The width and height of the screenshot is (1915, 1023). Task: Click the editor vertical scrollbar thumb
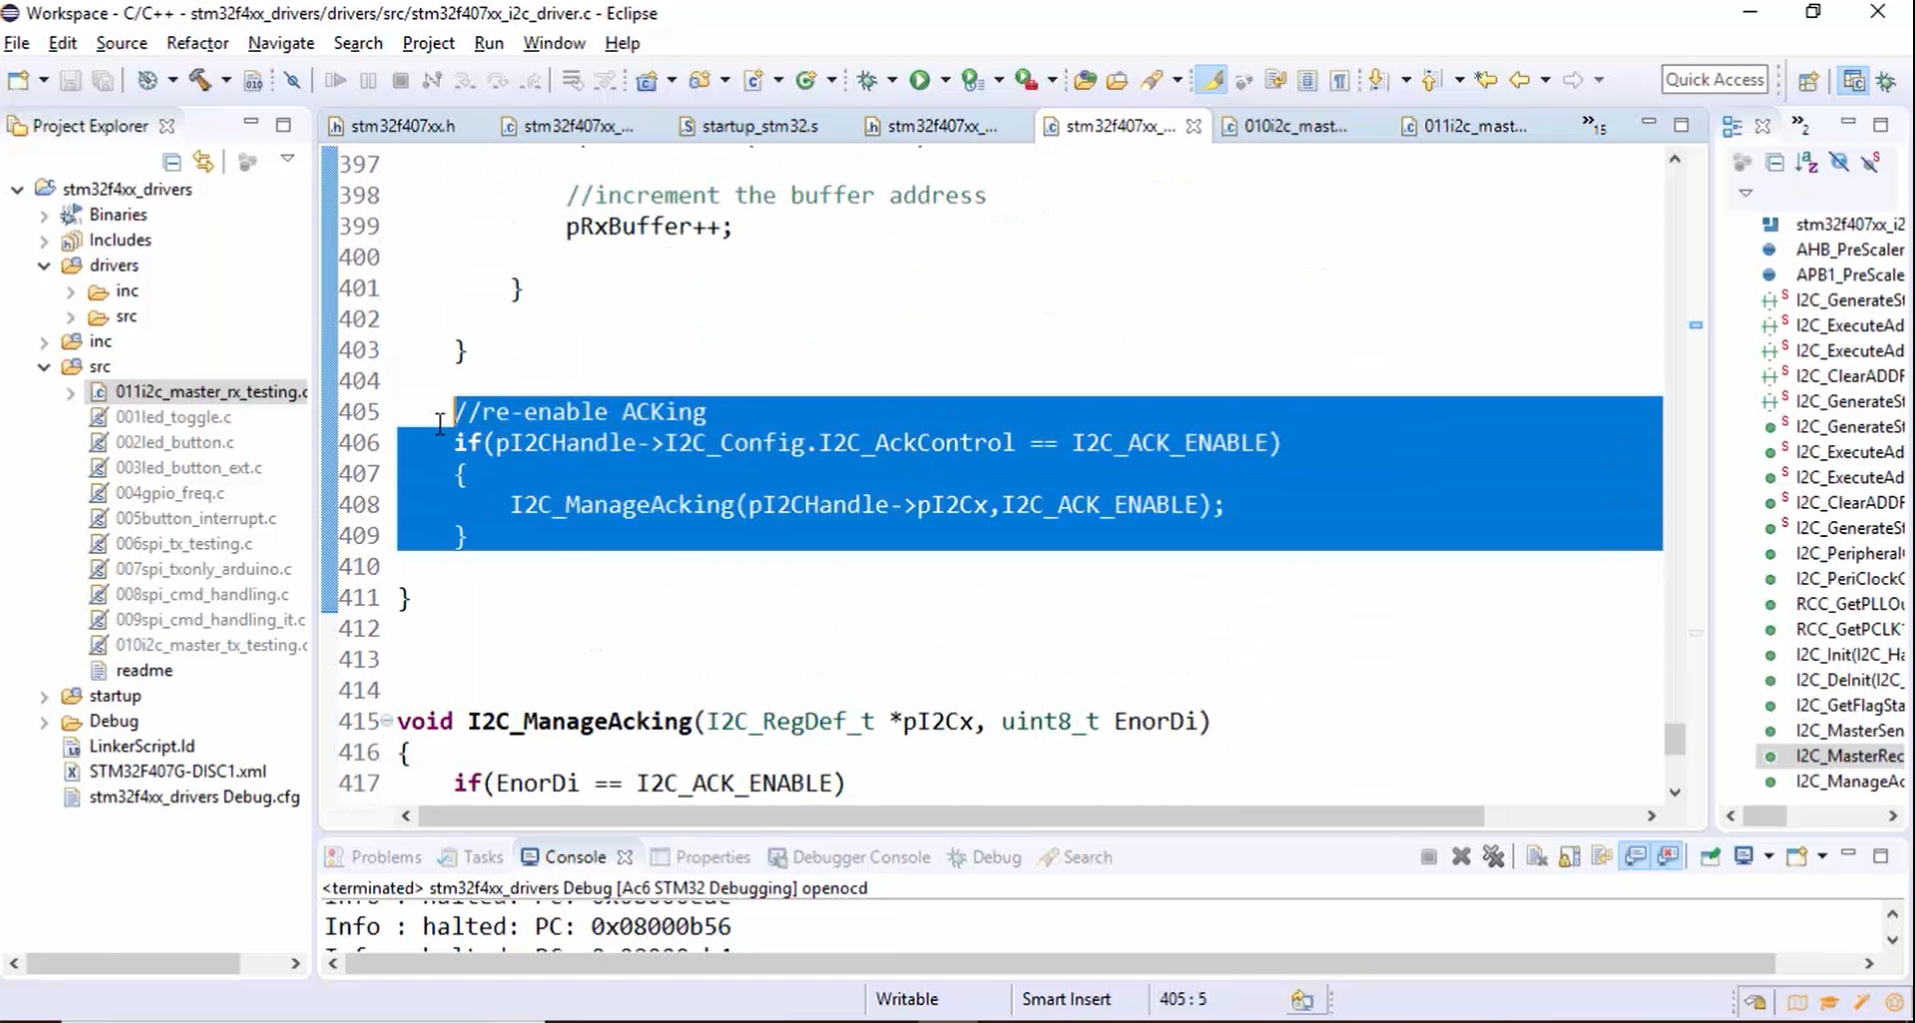click(x=1675, y=740)
